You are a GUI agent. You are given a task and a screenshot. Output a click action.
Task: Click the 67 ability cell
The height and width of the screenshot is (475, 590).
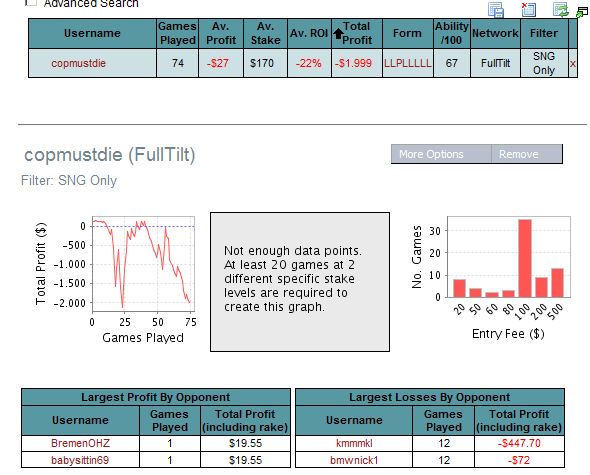tap(452, 63)
